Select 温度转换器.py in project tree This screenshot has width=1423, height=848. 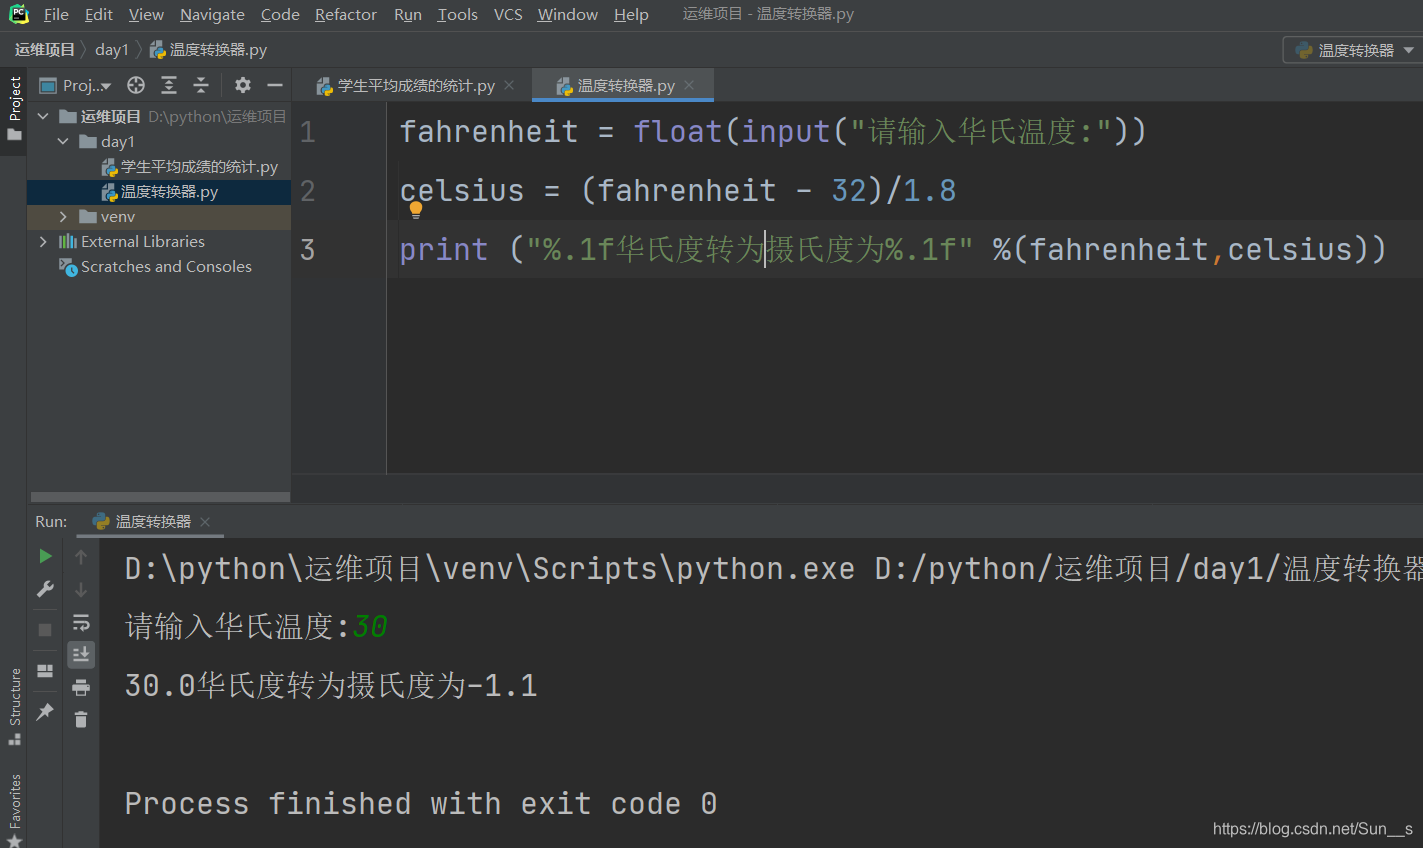tap(160, 191)
